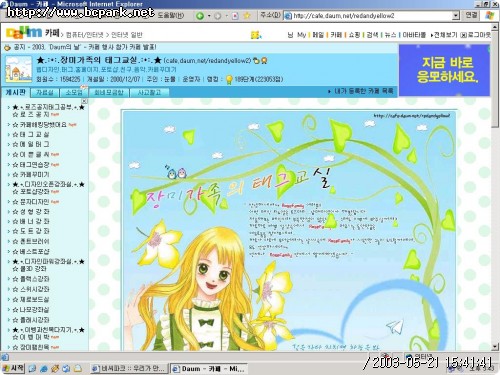Screen dimensions: 500x375
Task: Click the cafe profile house thumbnail
Action: pyautogui.click(x=19, y=70)
